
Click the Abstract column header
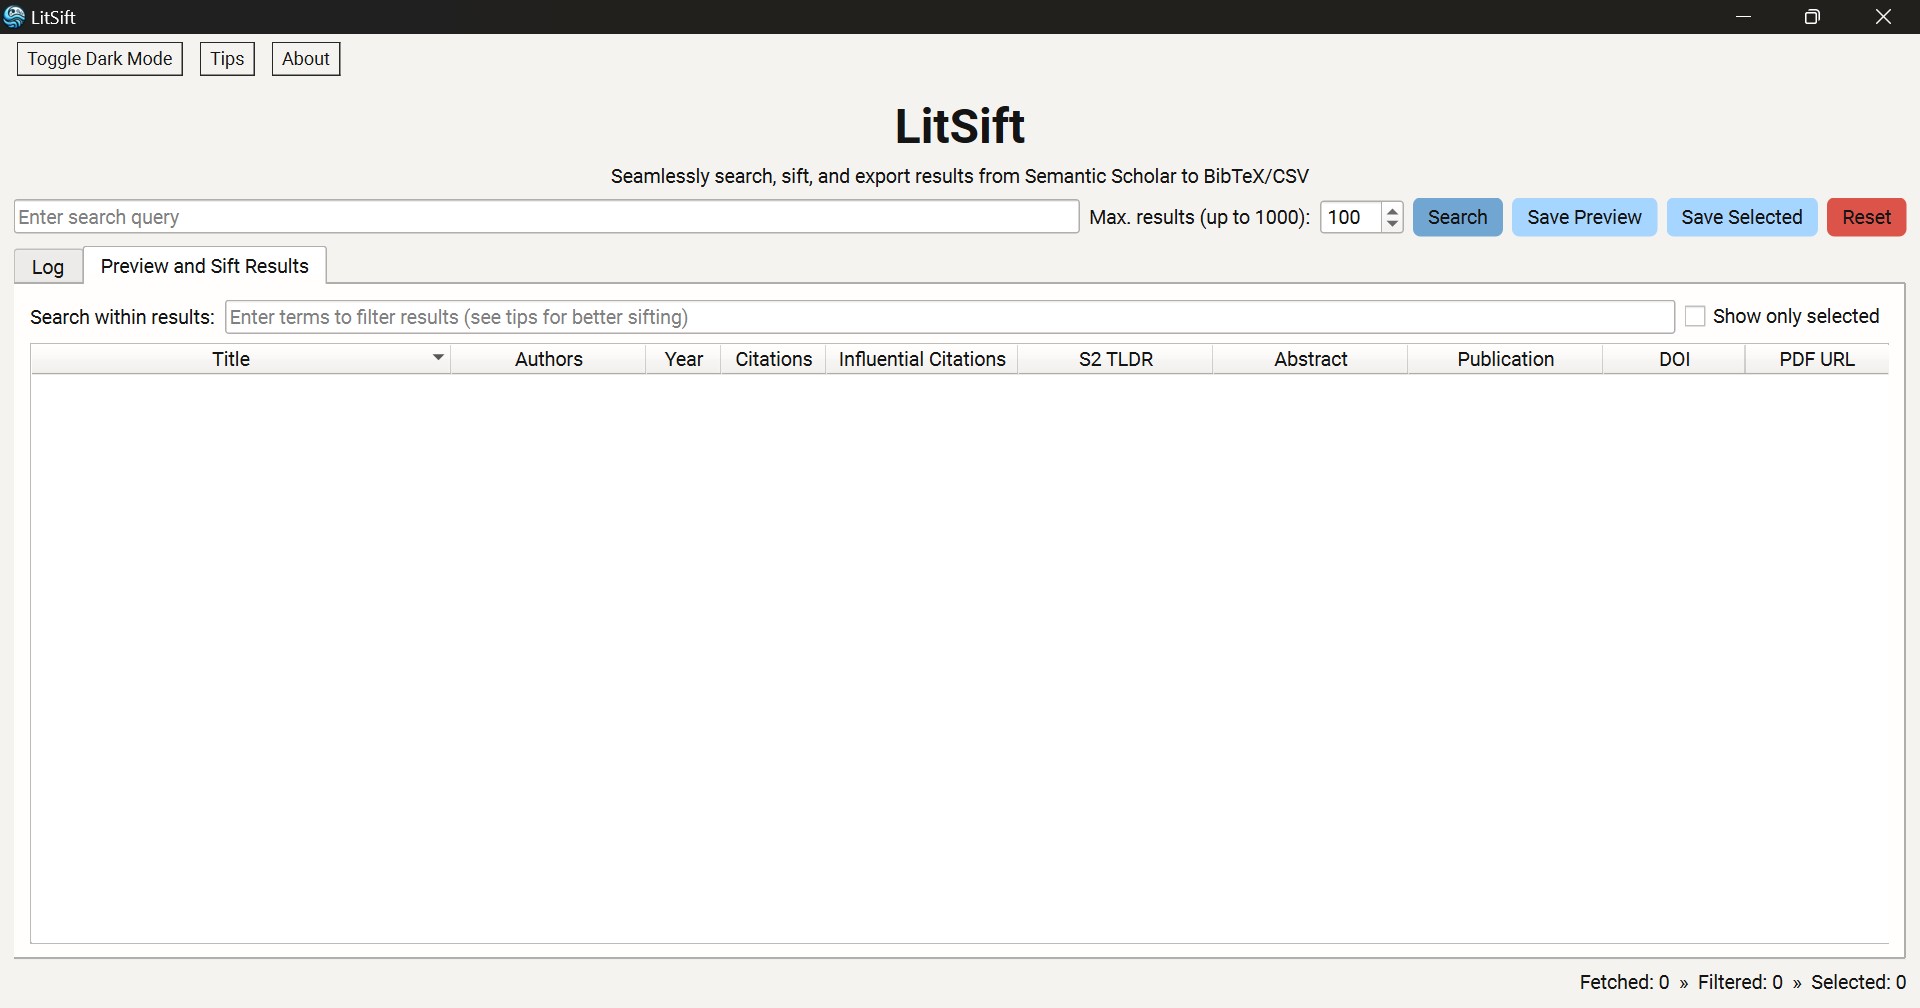tap(1310, 359)
